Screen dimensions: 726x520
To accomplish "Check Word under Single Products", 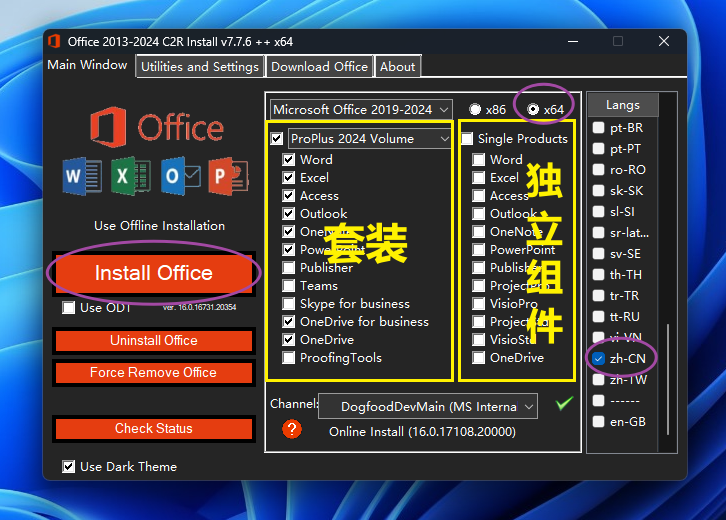I will pos(478,160).
